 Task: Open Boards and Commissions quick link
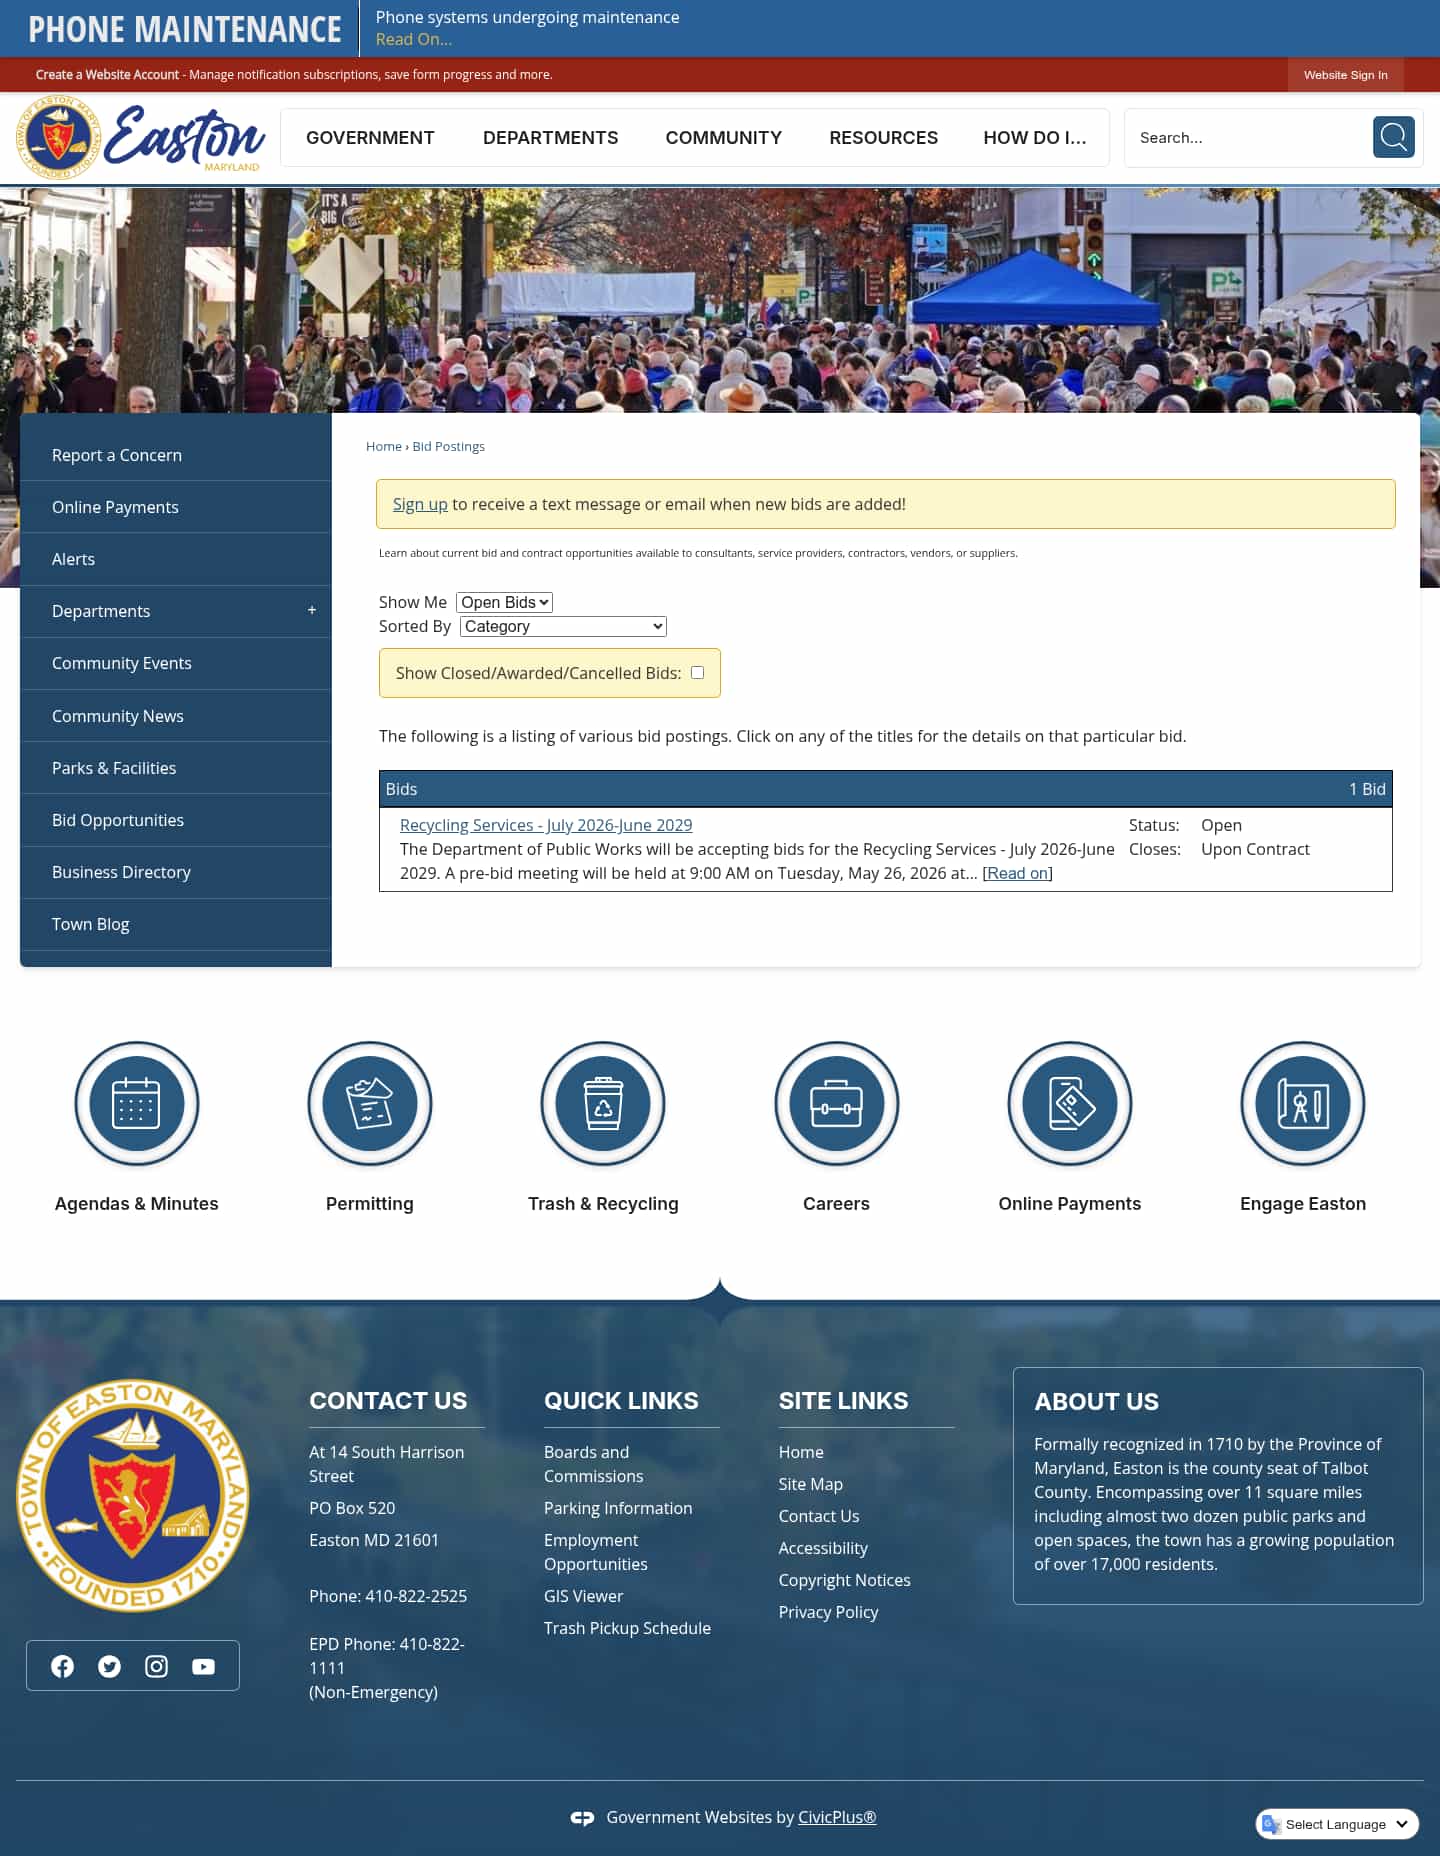[594, 1464]
